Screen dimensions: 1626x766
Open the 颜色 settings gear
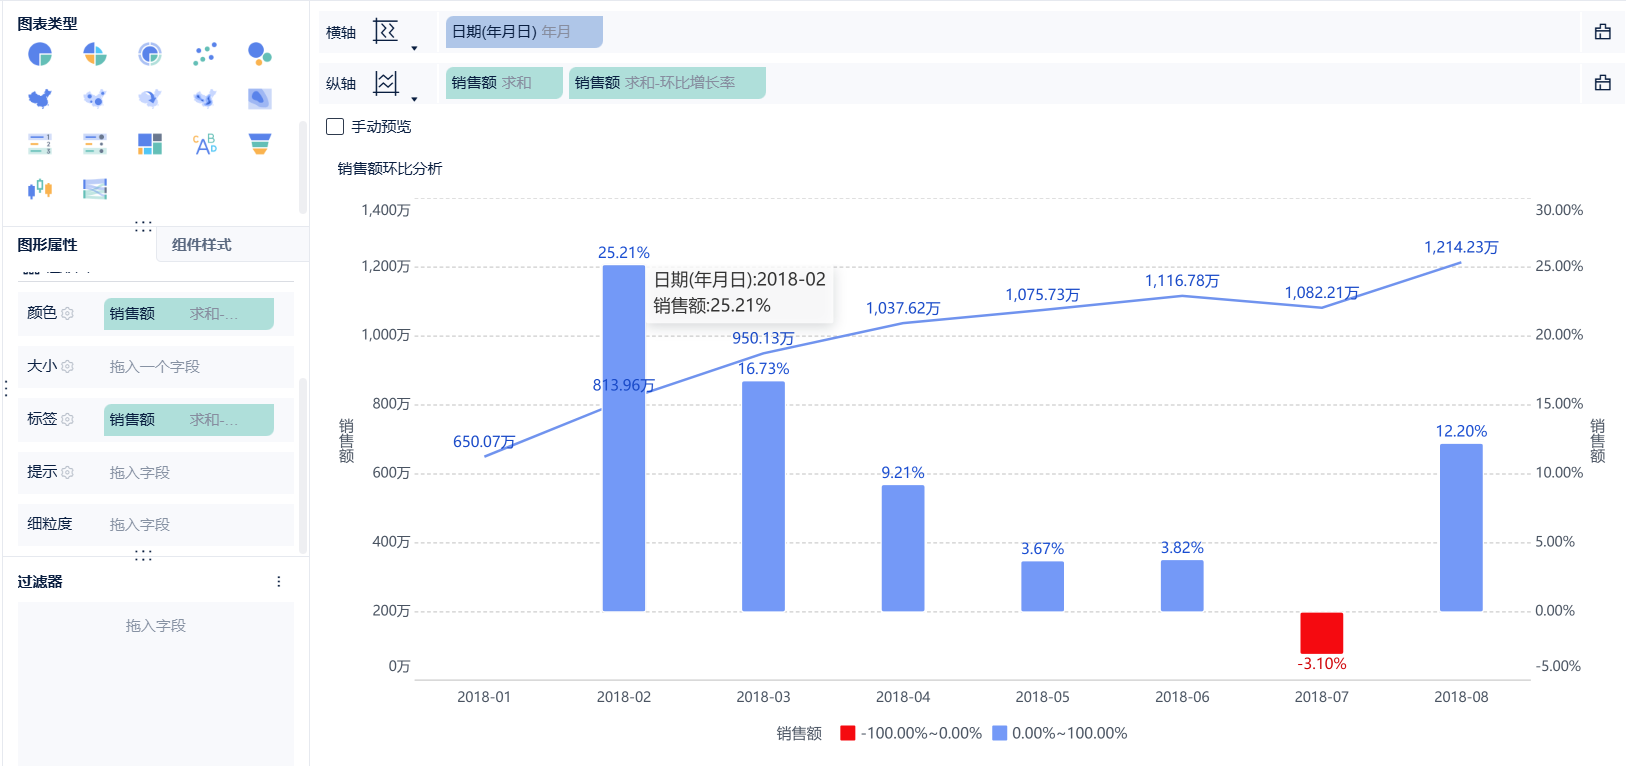pyautogui.click(x=67, y=313)
